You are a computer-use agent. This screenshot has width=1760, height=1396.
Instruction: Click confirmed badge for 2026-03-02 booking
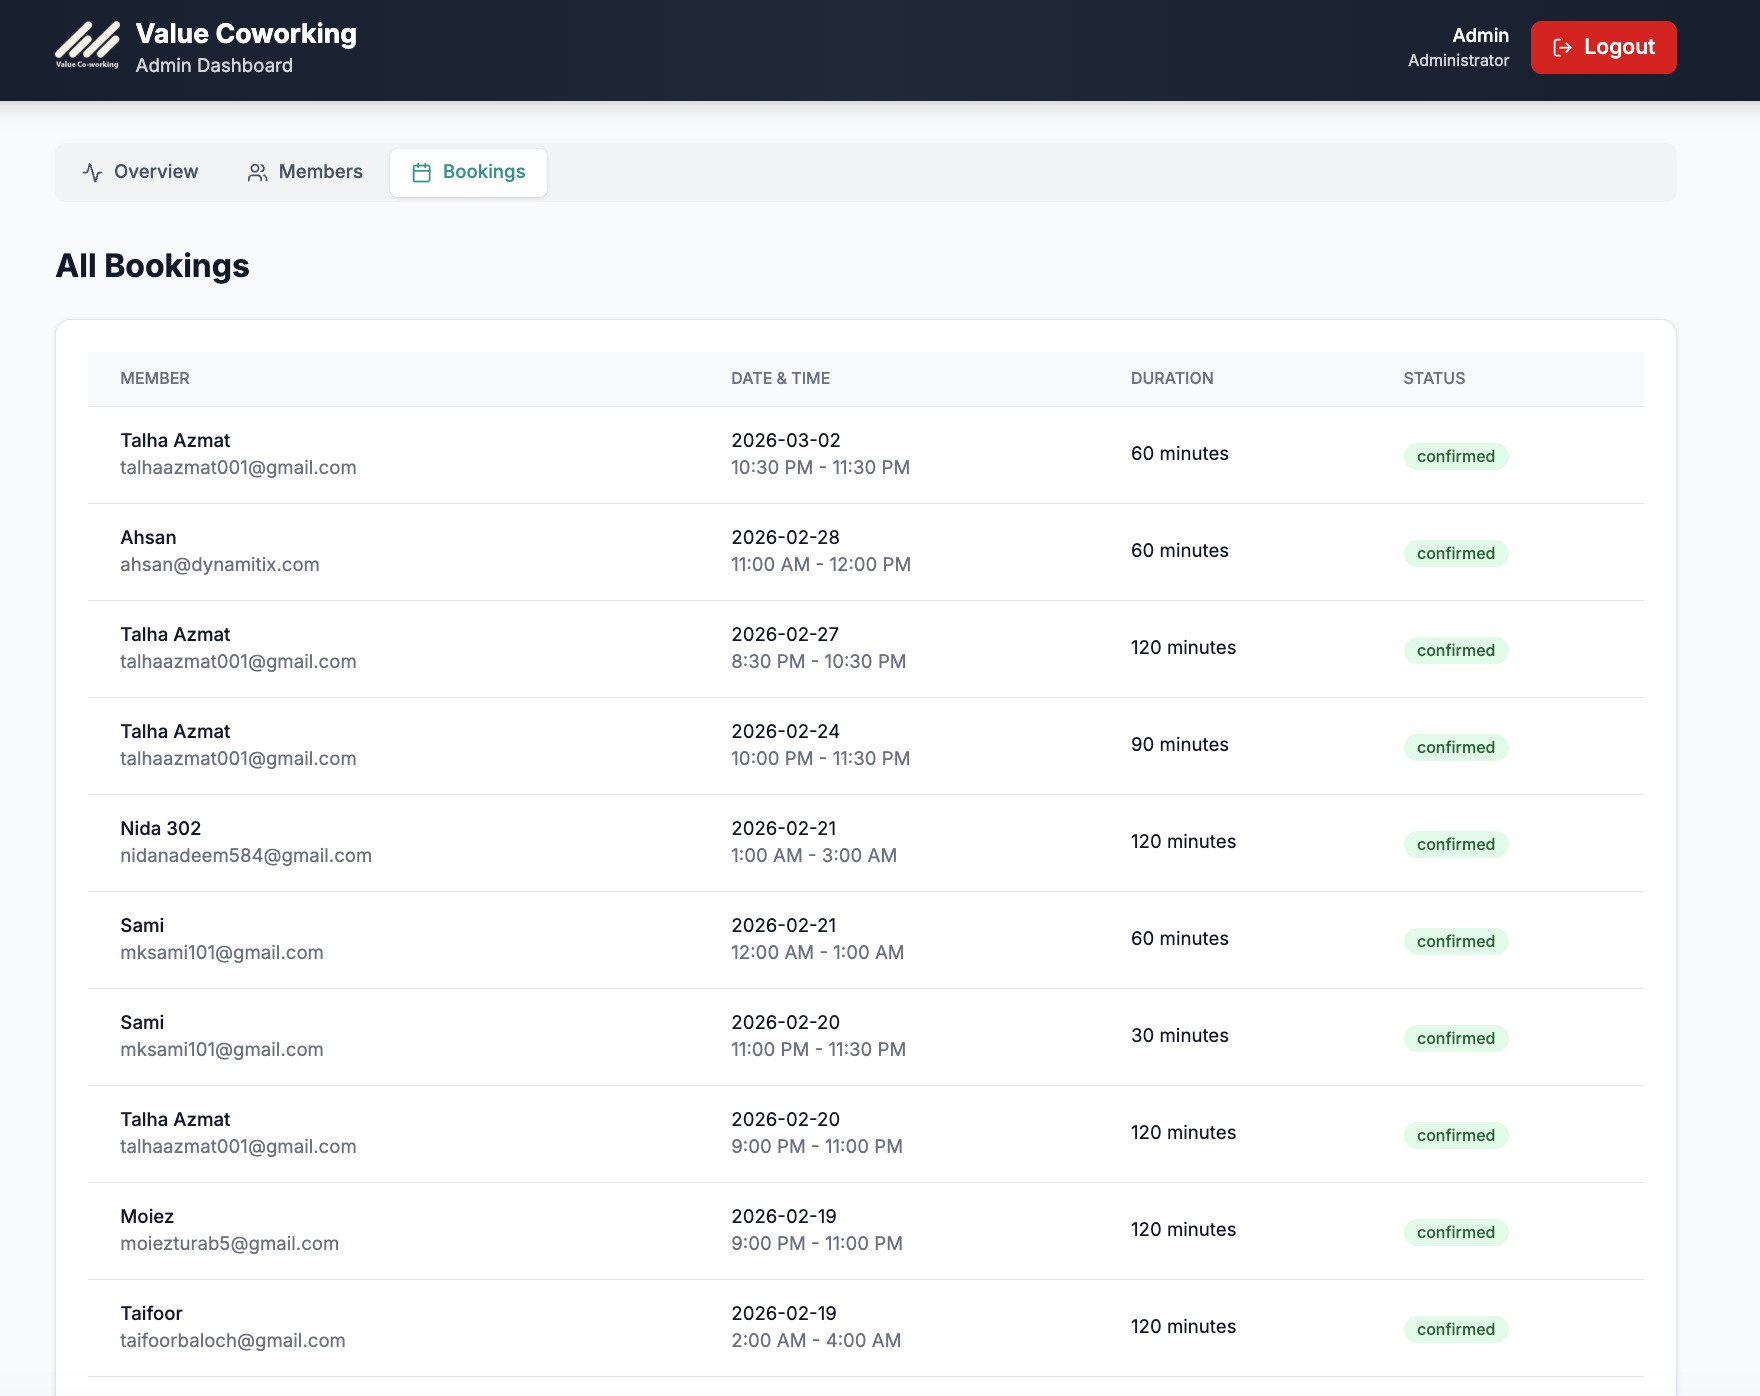click(1455, 456)
